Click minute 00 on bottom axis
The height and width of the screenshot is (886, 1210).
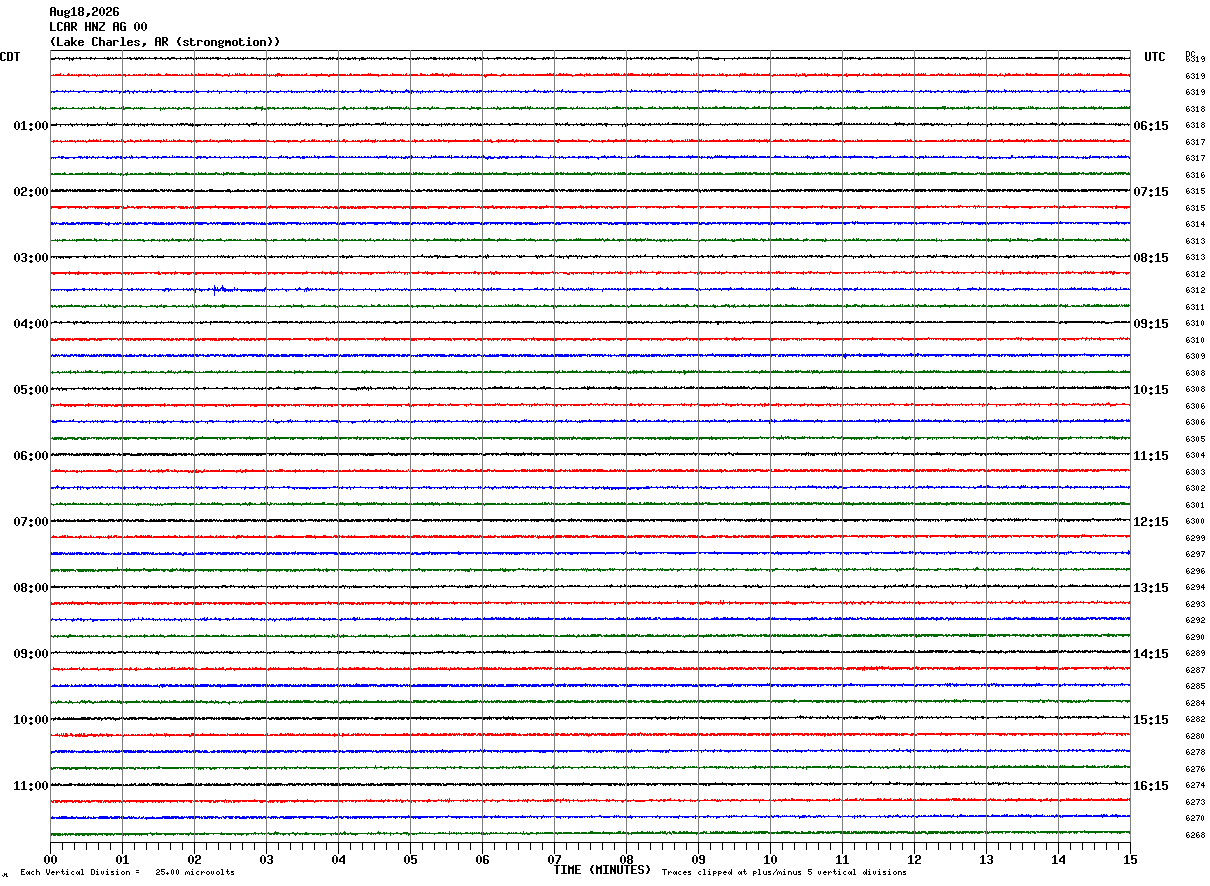coord(50,859)
